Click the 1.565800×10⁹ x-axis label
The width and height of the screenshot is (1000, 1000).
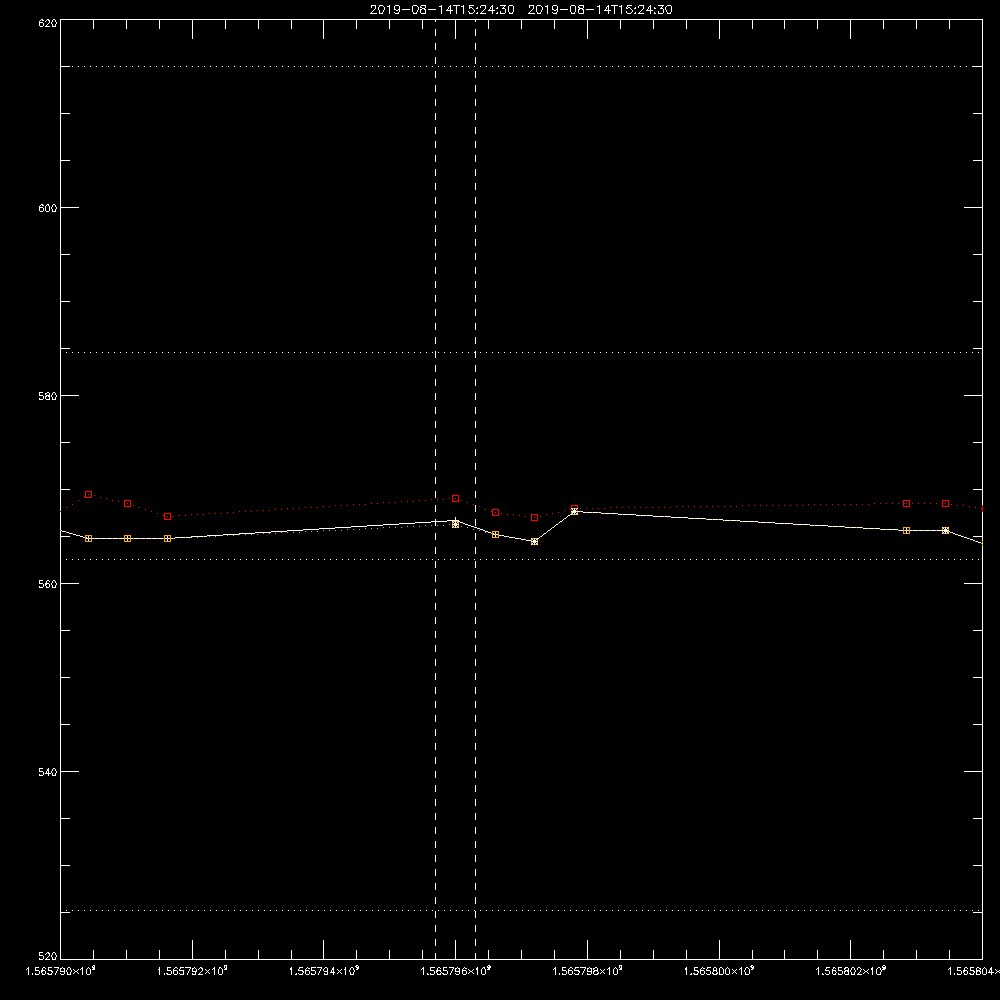coord(719,971)
